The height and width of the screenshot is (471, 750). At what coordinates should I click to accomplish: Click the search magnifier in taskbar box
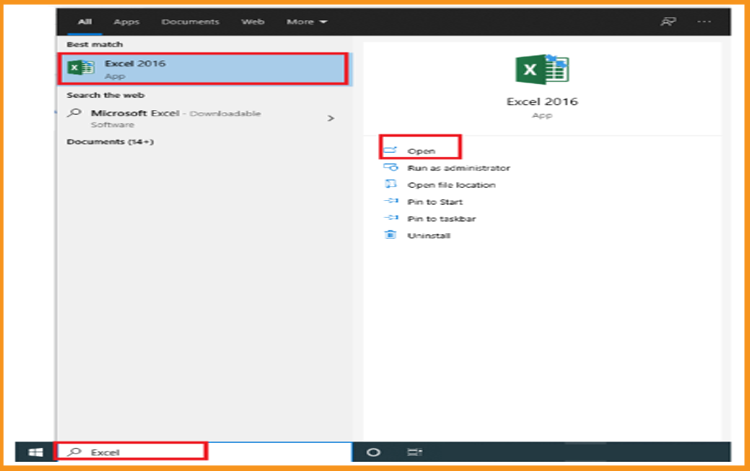(x=74, y=451)
